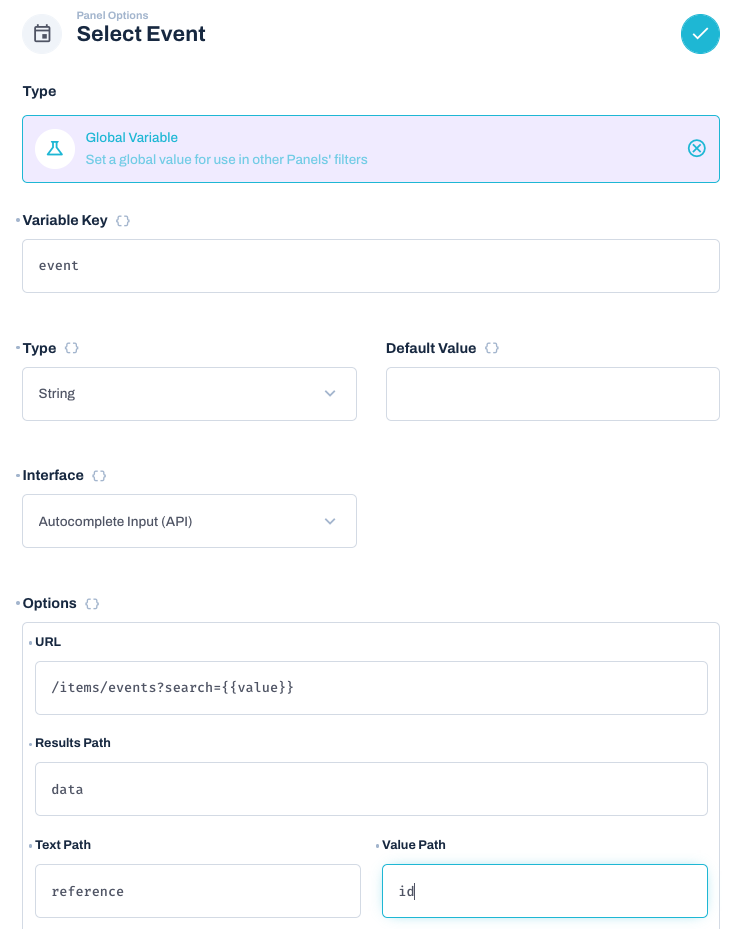This screenshot has width=733, height=929.
Task: Click the flask icon on Global Variable card
Action: pos(55,148)
